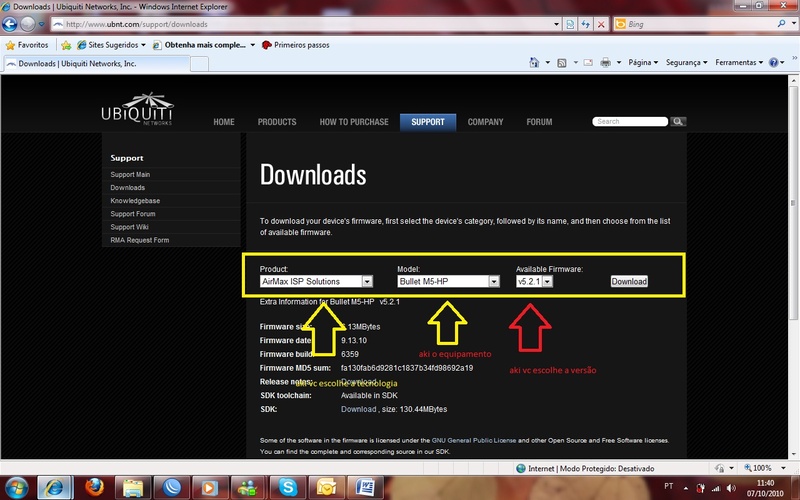Click the Bing search magnifier icon

pyautogui.click(x=781, y=23)
